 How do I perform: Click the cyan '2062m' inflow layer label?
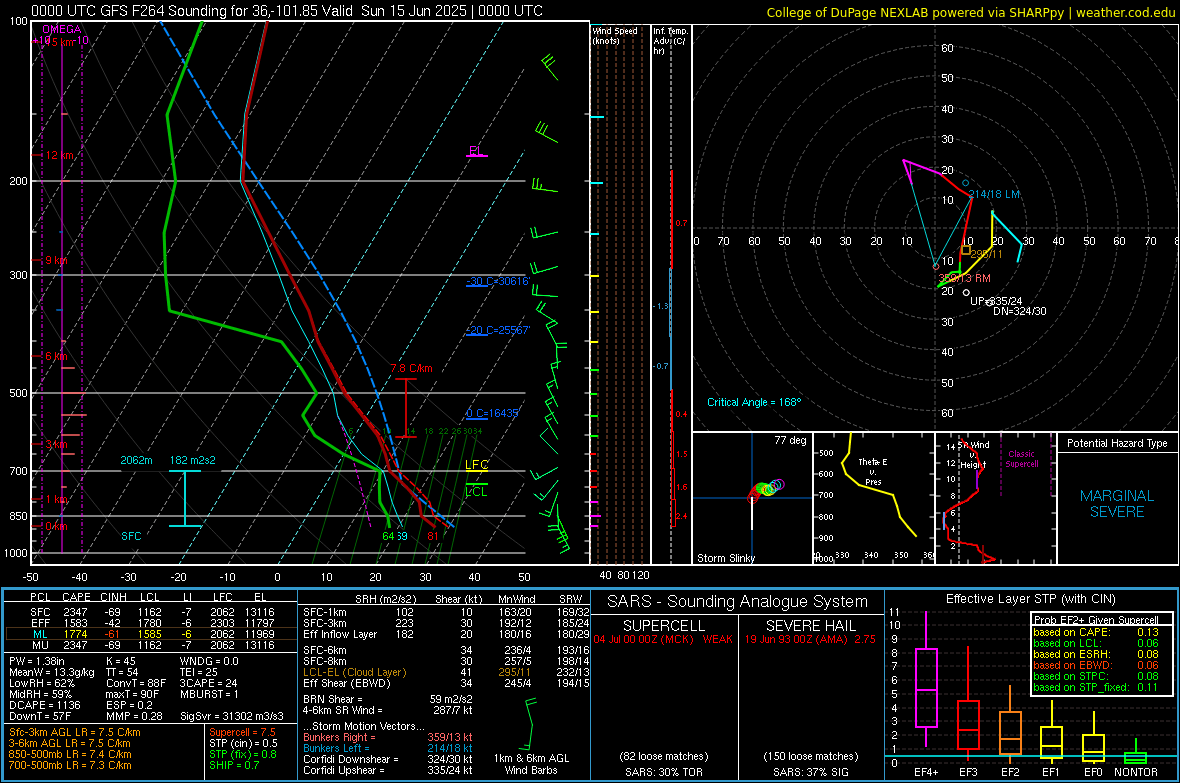(136, 460)
